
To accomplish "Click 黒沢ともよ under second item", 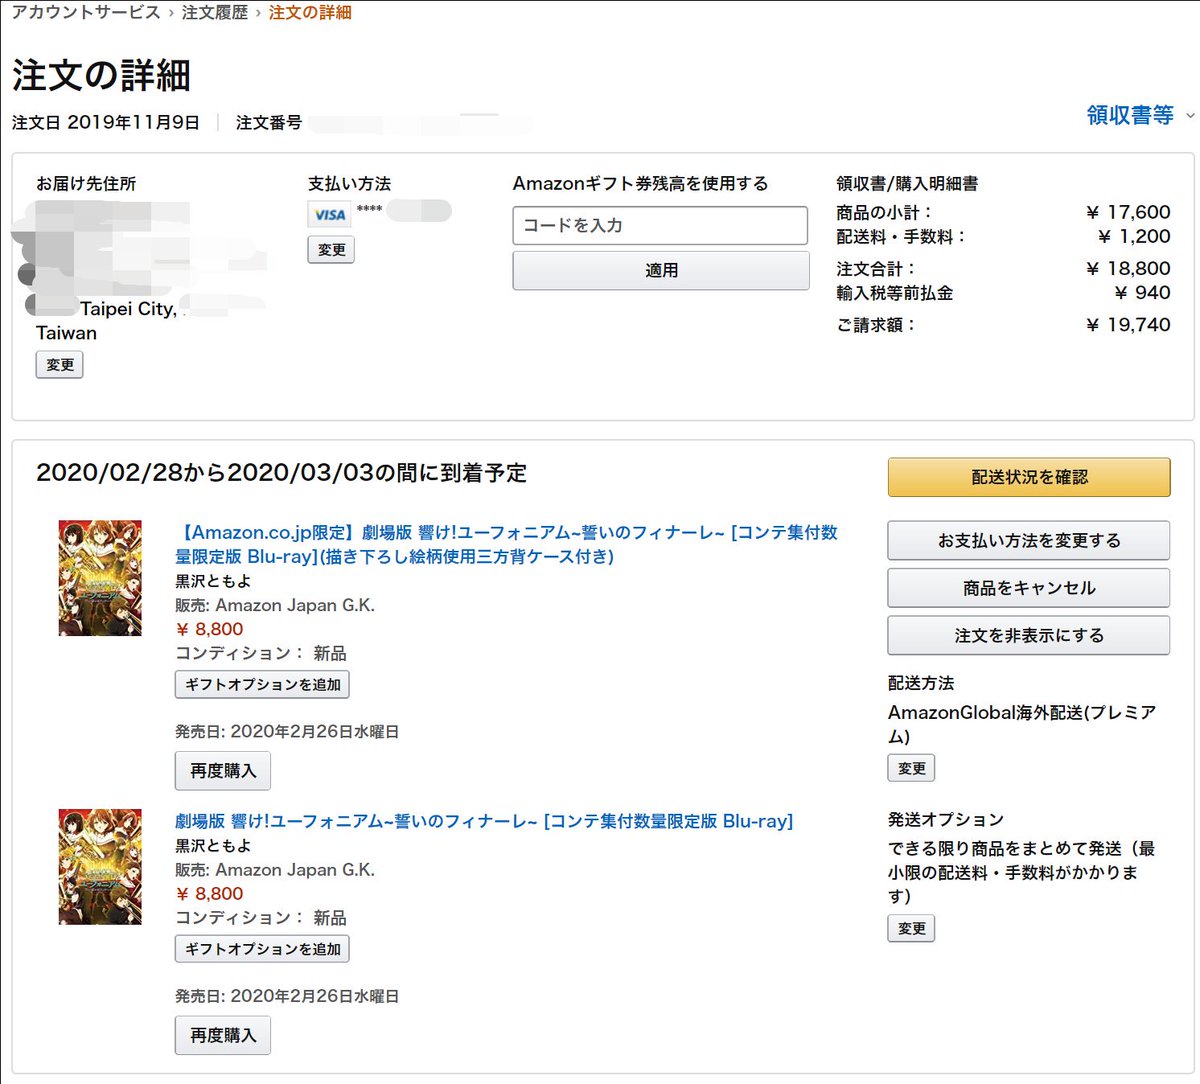I will click(213, 845).
